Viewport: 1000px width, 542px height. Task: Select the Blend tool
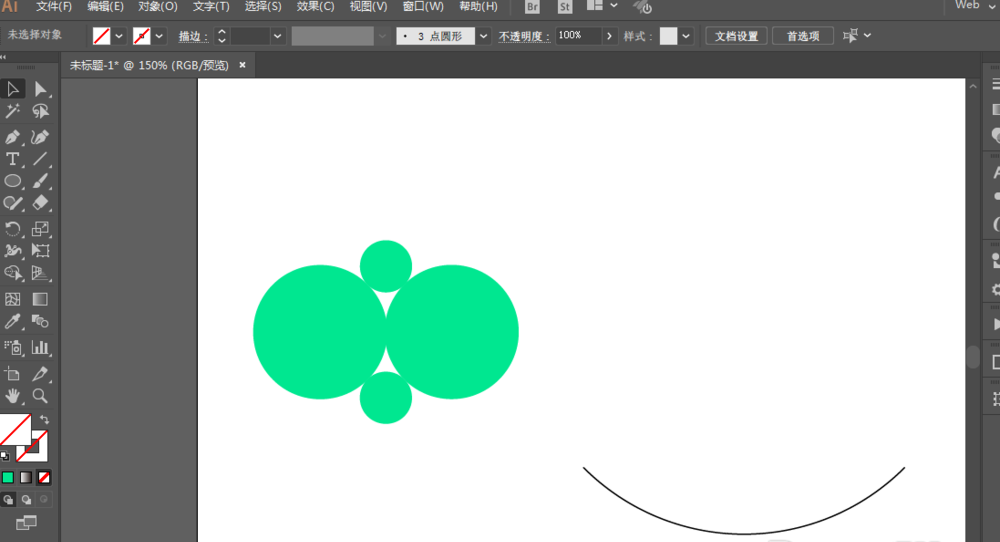click(x=40, y=321)
